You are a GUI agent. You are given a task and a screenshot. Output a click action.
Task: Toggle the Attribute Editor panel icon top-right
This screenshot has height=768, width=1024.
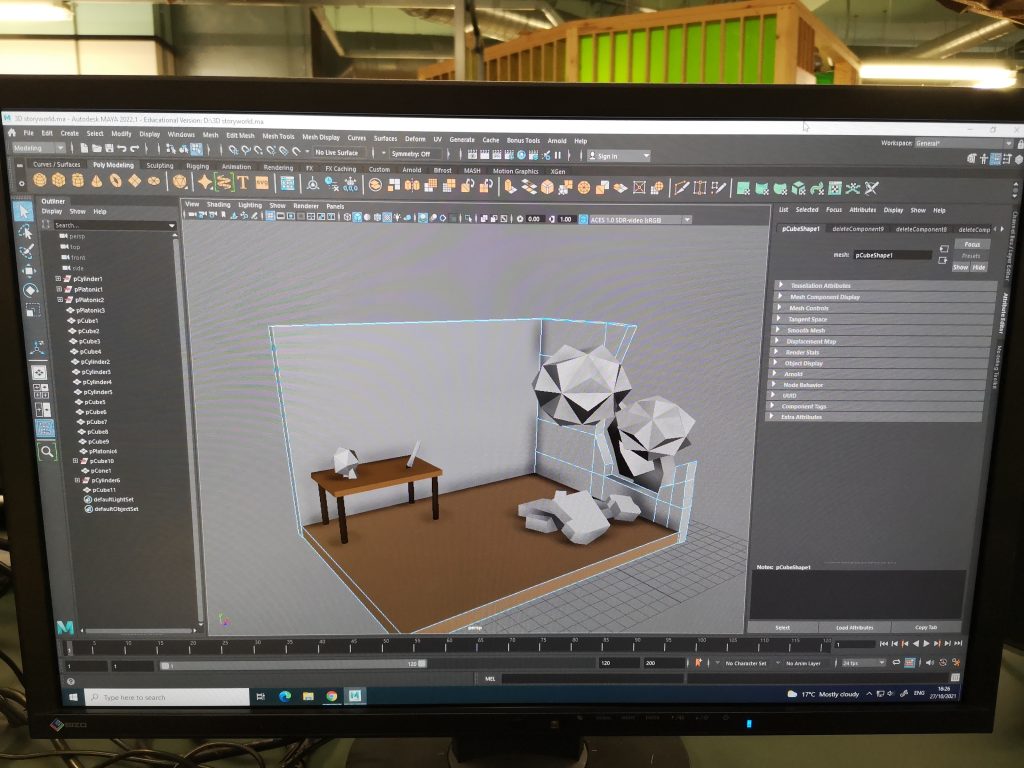click(x=995, y=158)
